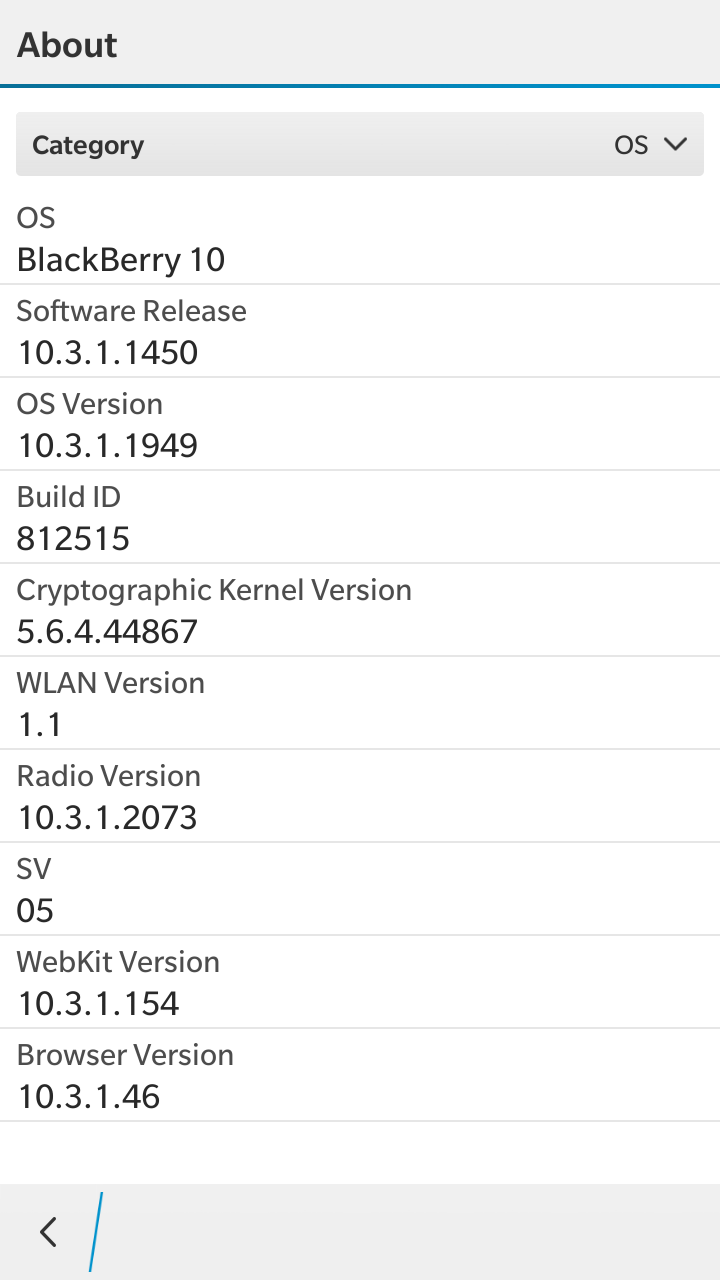
Task: Select the SV 05 row
Action: click(x=360, y=889)
